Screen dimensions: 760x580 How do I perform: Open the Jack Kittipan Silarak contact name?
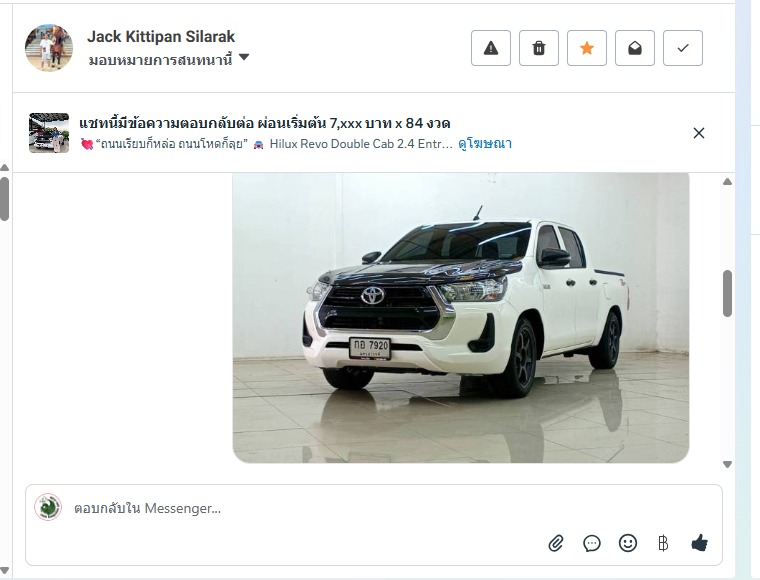tap(161, 36)
